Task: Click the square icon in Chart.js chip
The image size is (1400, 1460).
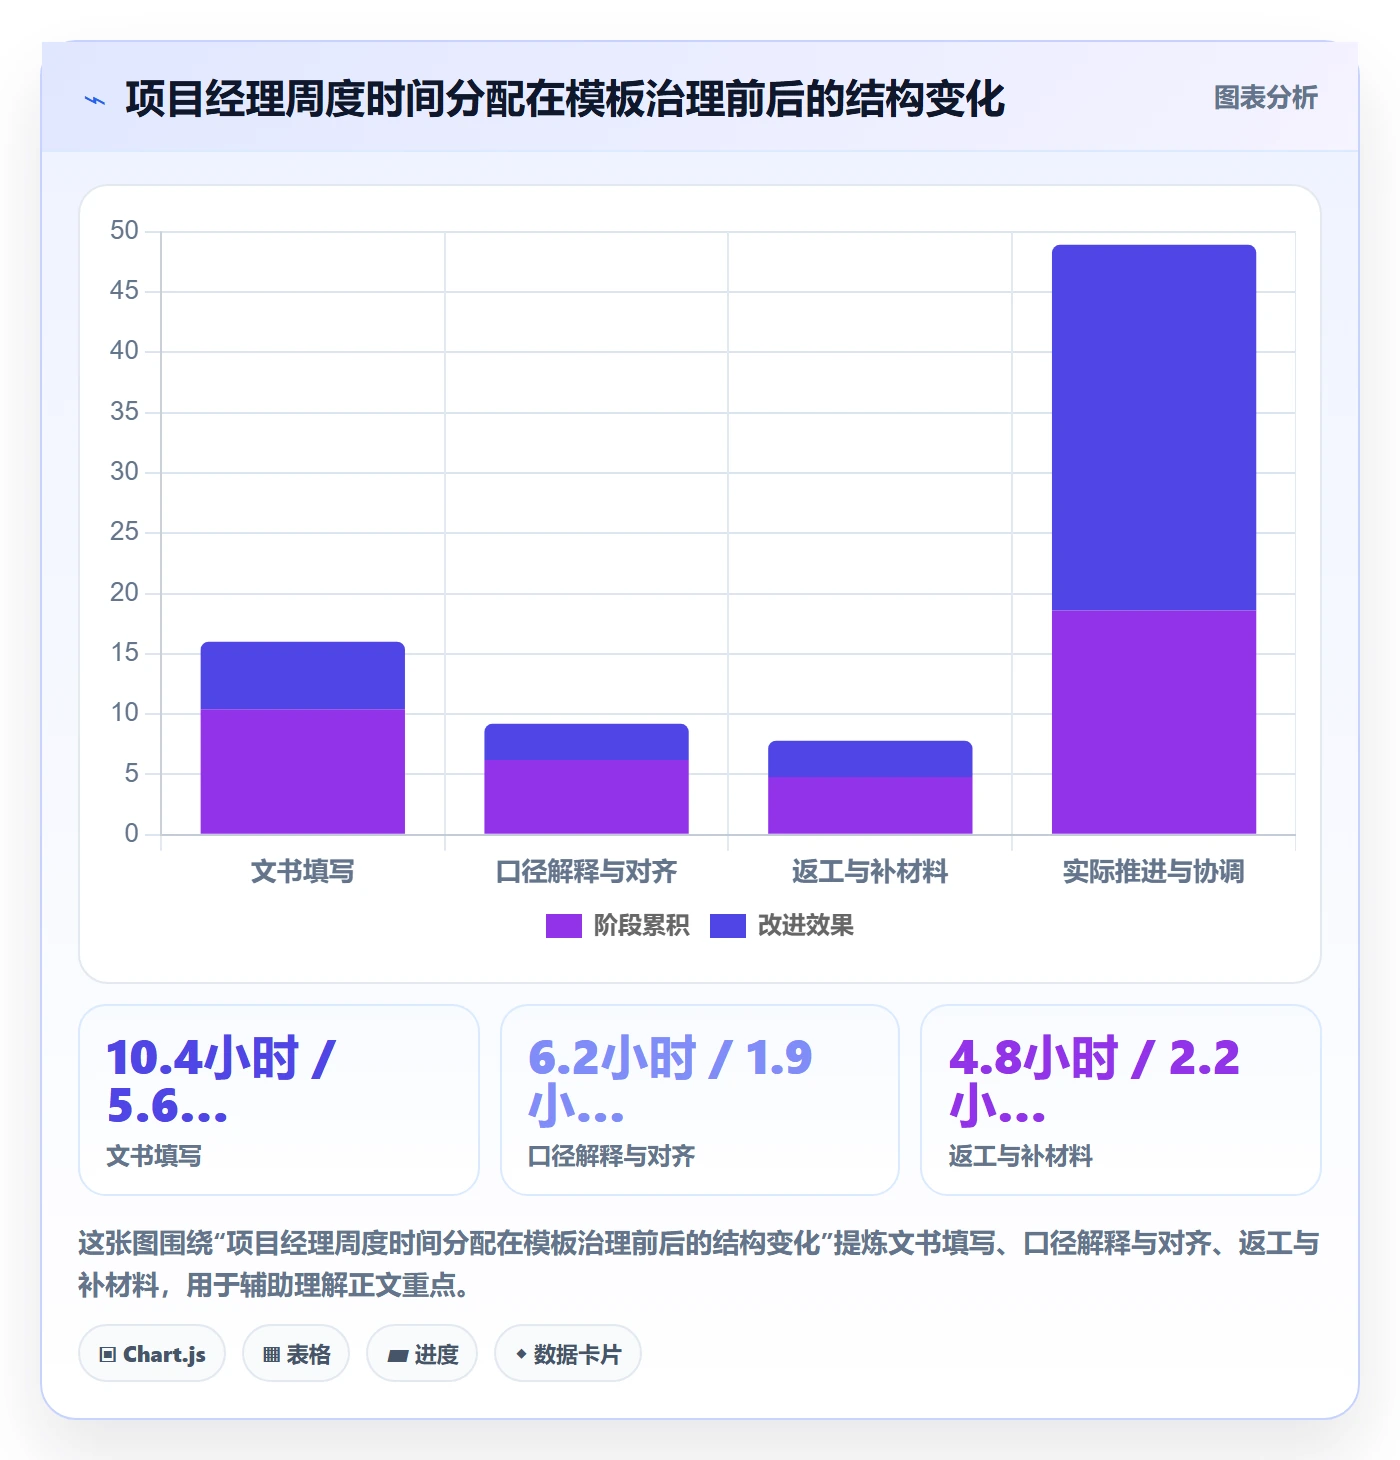Action: (x=108, y=1355)
